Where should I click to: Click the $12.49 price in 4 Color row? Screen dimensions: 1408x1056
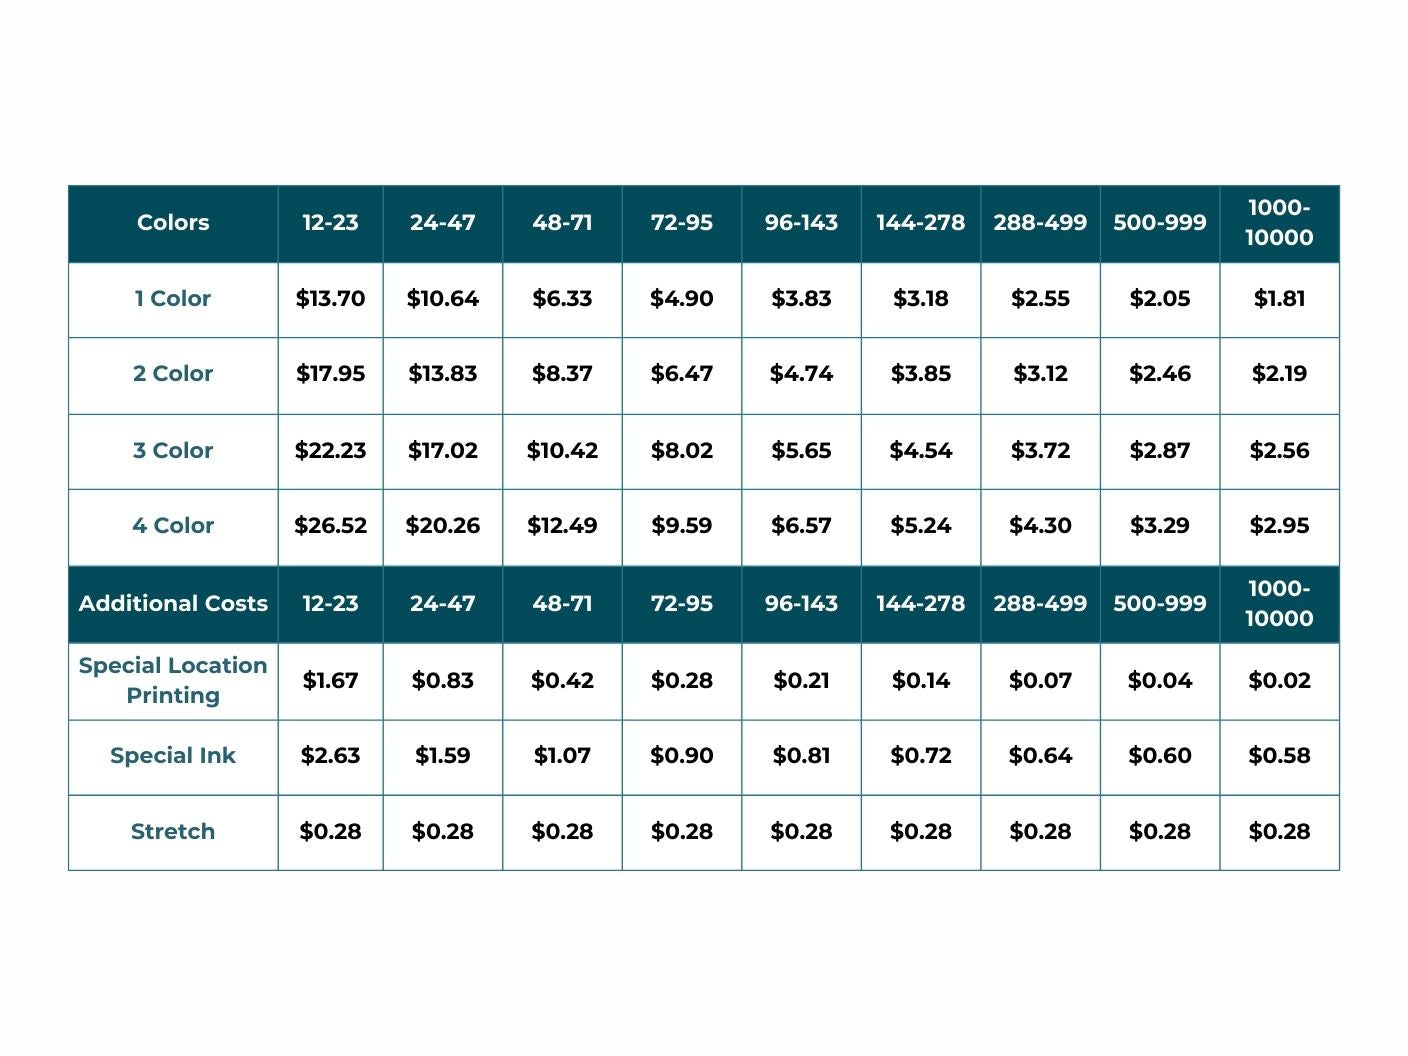click(x=562, y=526)
